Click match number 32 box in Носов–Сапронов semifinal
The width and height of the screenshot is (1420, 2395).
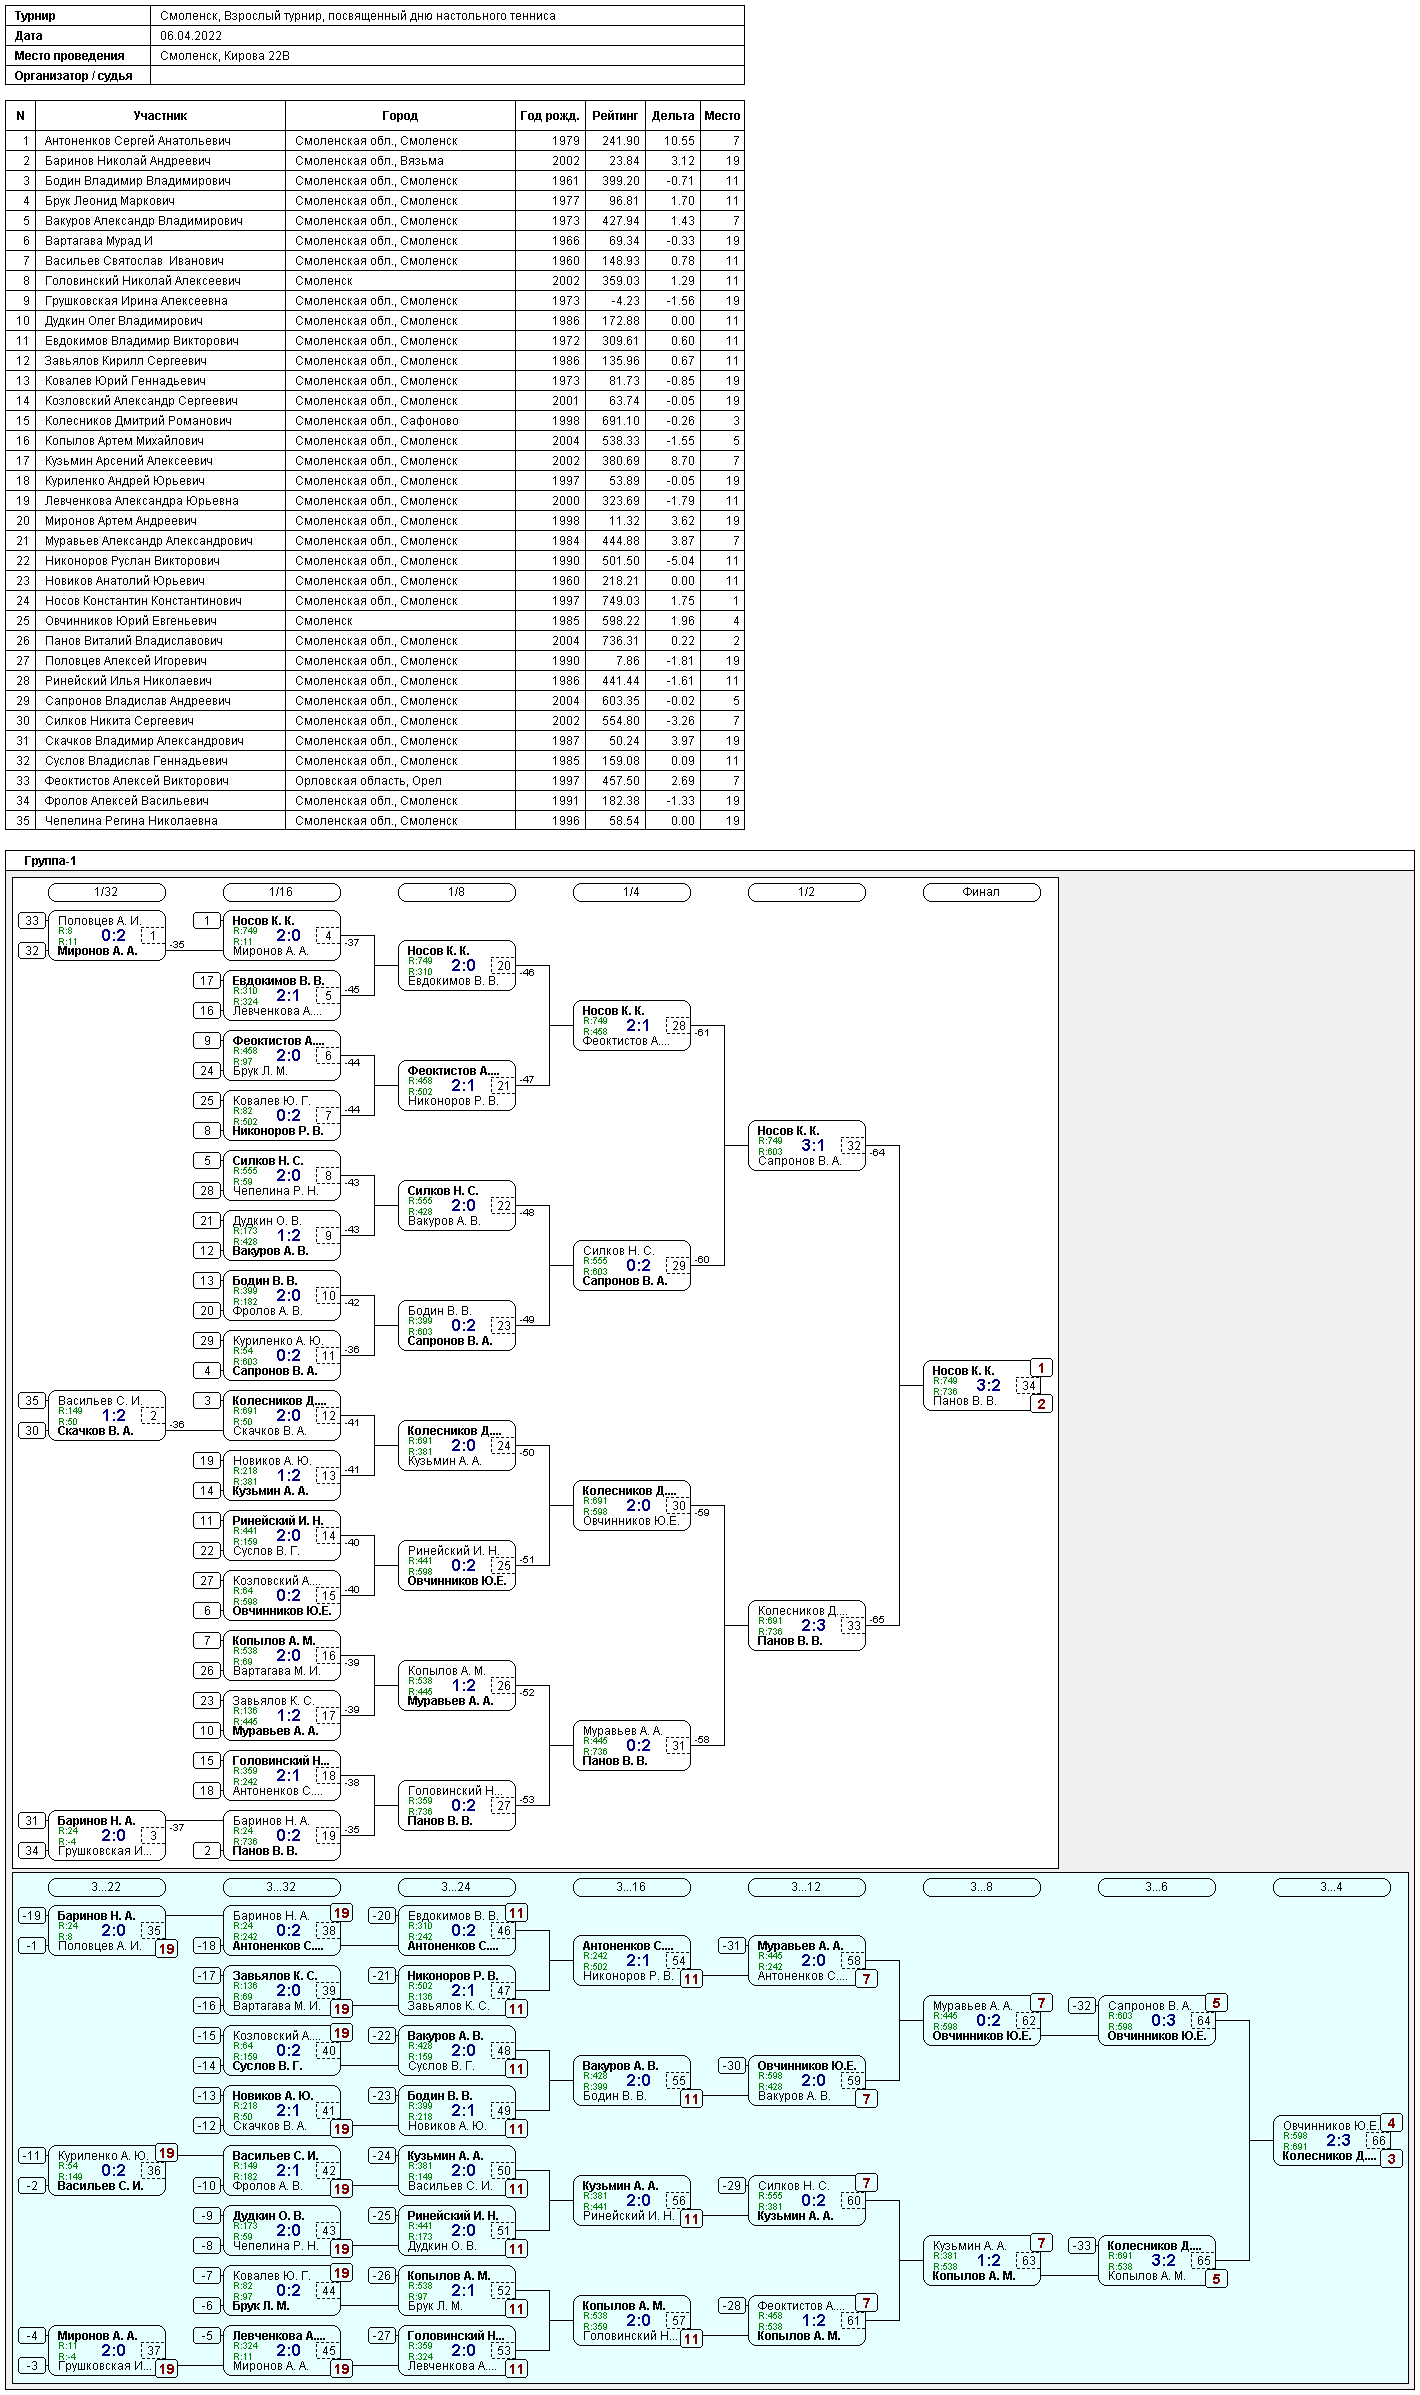tap(853, 1146)
